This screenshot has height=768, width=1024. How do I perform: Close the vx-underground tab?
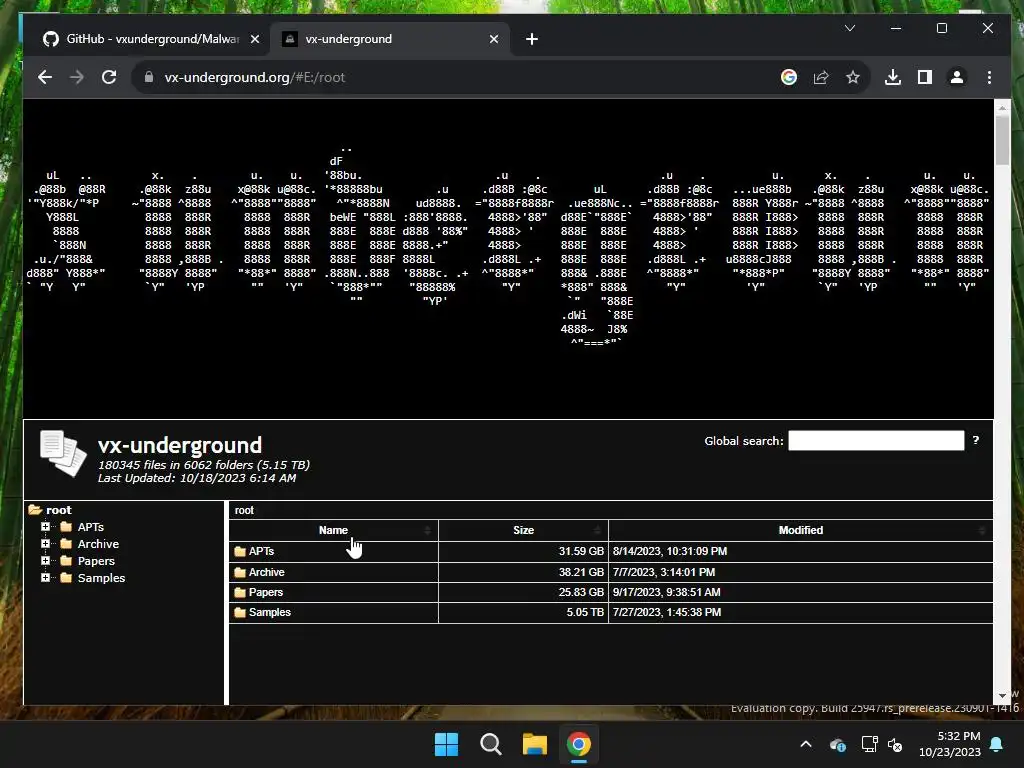pyautogui.click(x=494, y=39)
